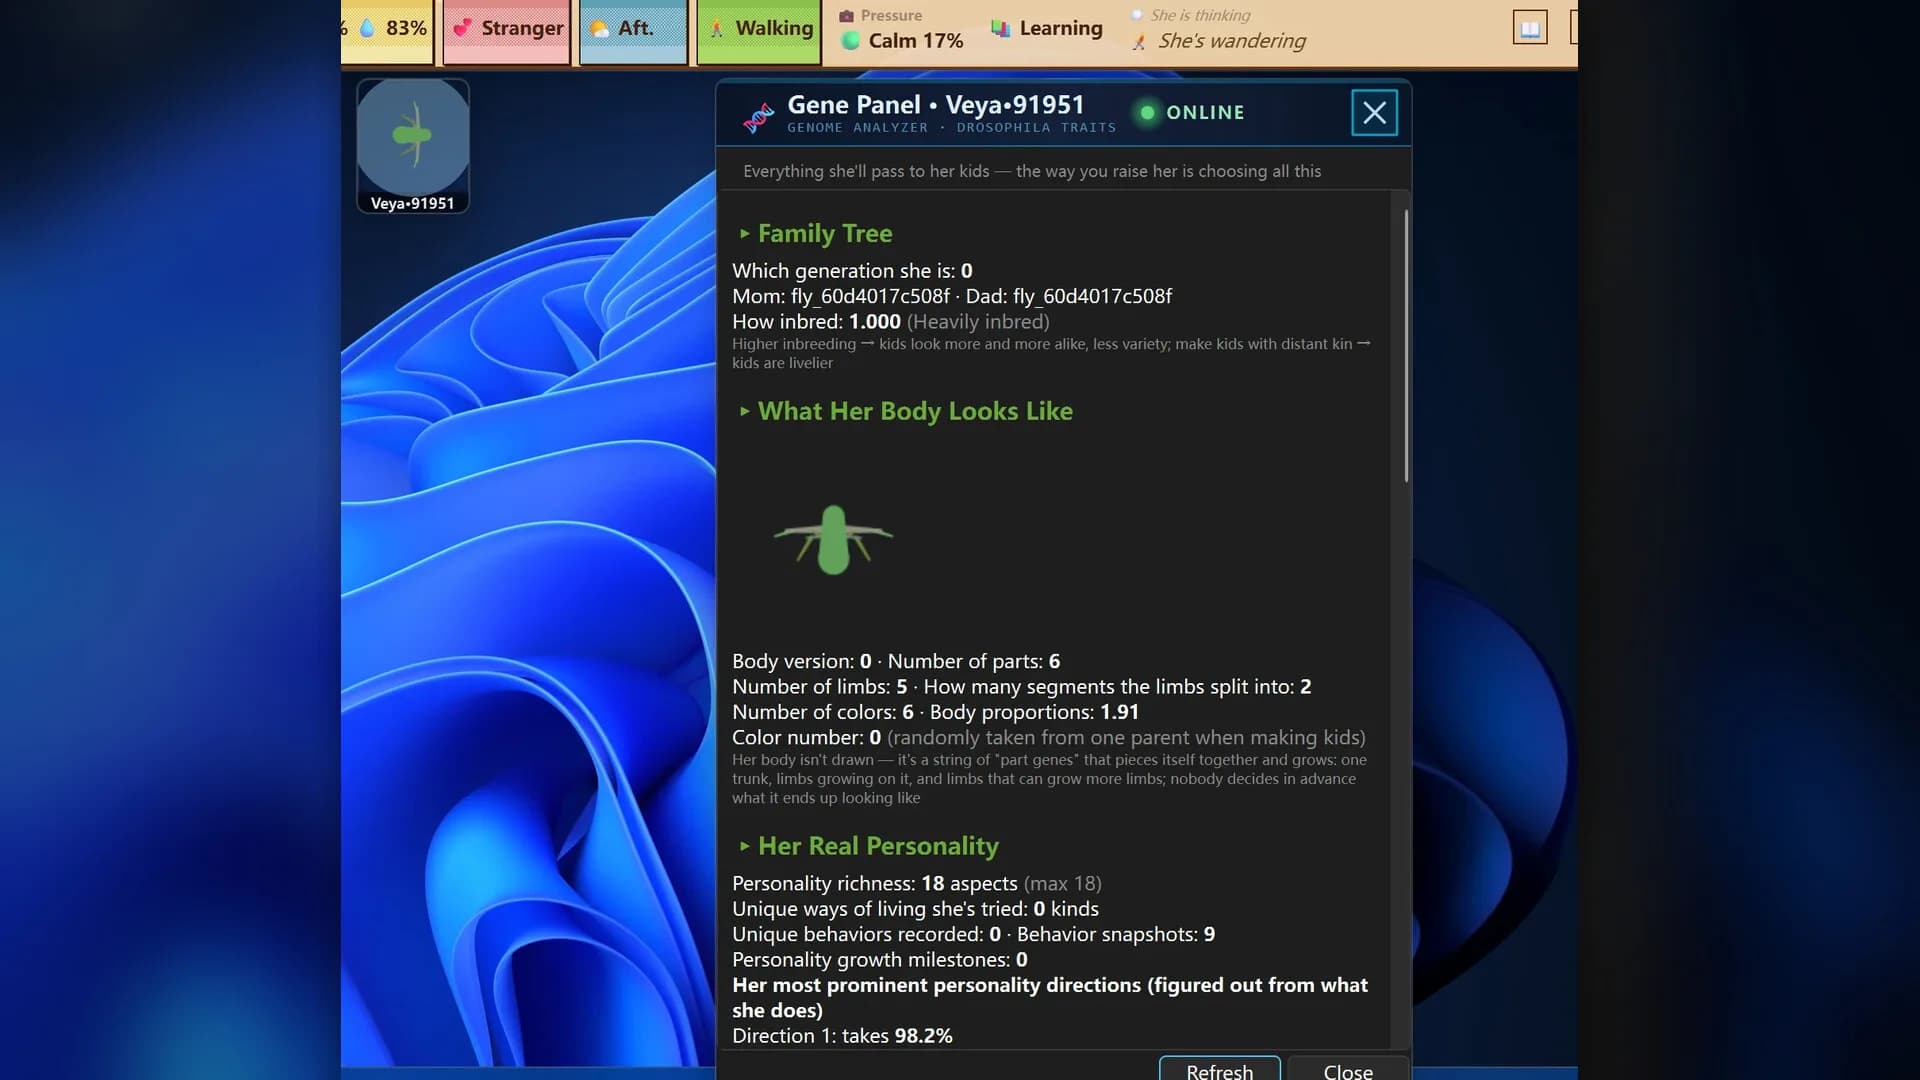Click the water drop icon beside 83%

[x=367, y=28]
